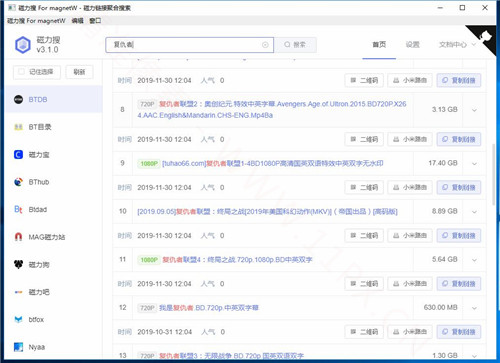Send result 8 to 小米路由
Image resolution: width=500 pixels, height=363 pixels.
click(410, 139)
